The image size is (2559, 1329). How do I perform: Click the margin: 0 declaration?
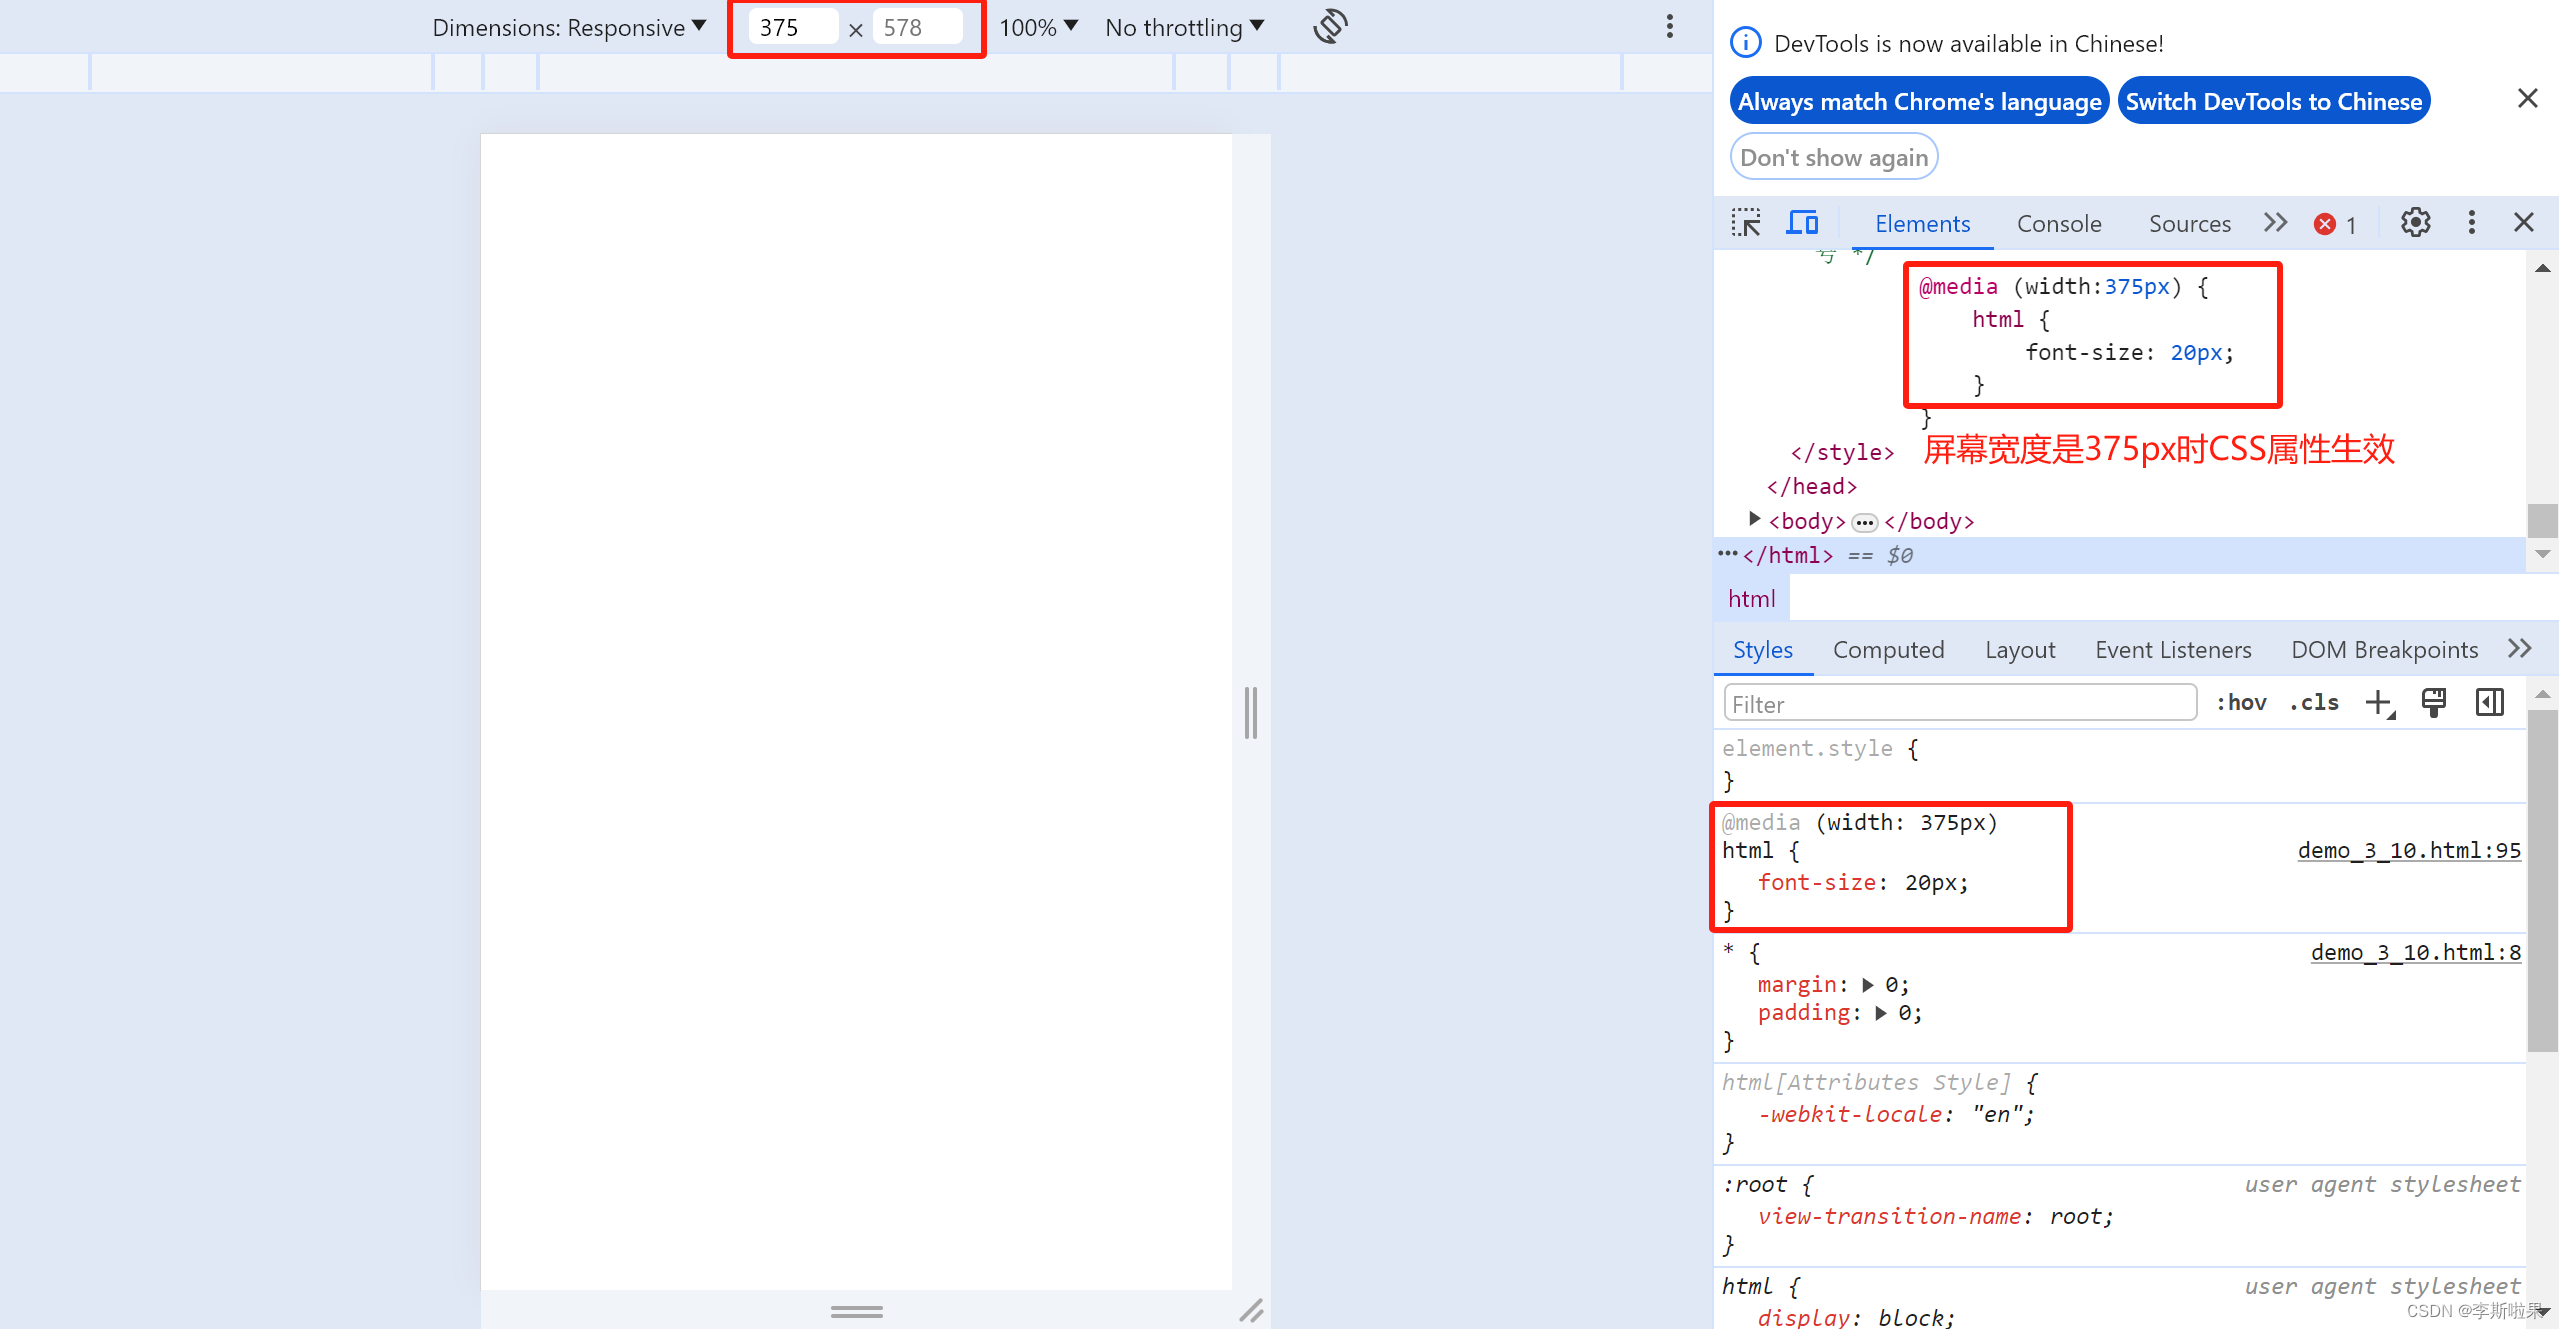click(x=1833, y=985)
